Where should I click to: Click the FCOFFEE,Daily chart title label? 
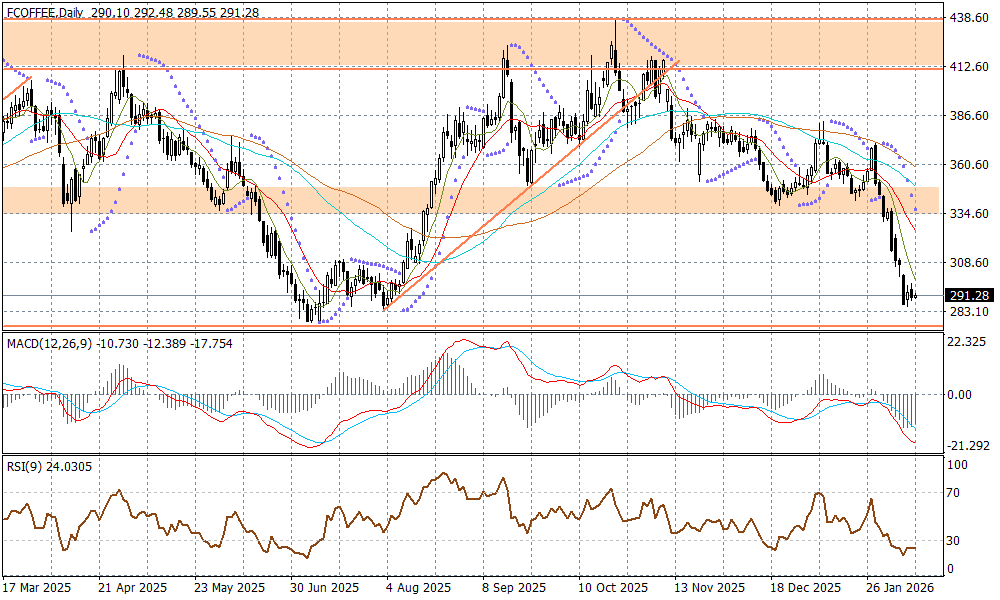pyautogui.click(x=44, y=12)
